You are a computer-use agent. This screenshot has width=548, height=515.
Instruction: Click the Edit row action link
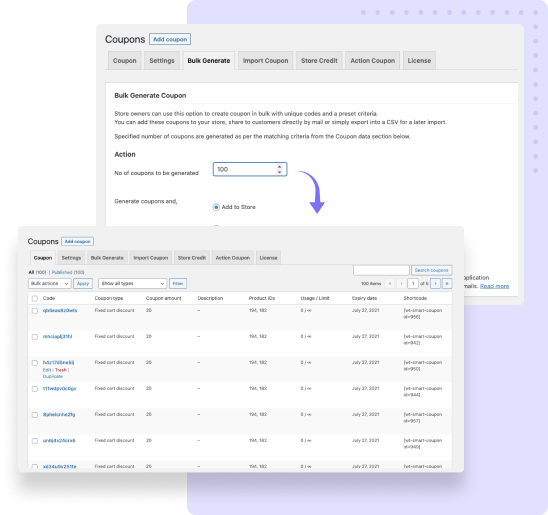pyautogui.click(x=47, y=370)
